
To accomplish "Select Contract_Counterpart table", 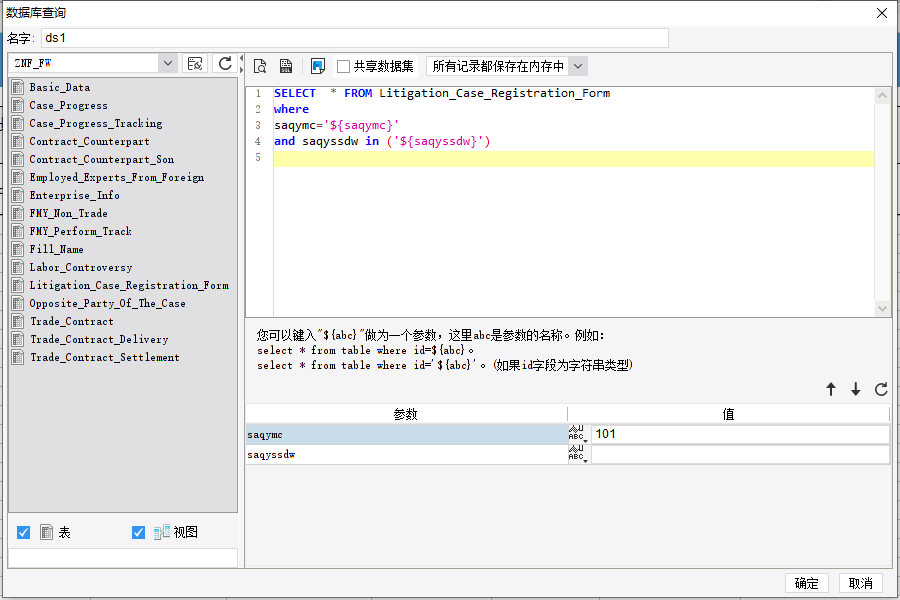I will tap(90, 141).
